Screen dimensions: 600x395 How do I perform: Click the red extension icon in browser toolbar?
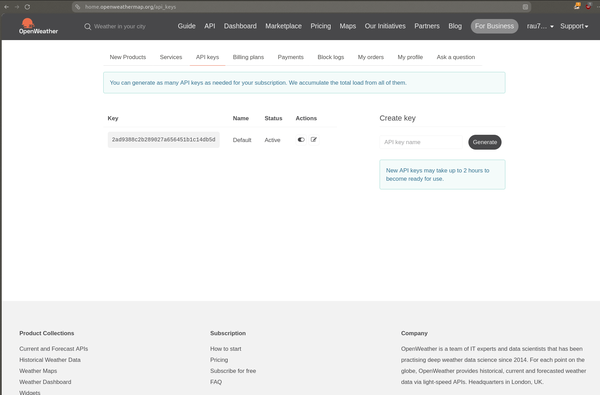(589, 6)
